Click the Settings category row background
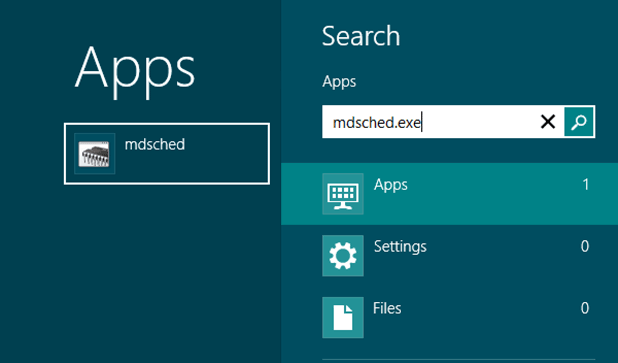This screenshot has width=618, height=363. [x=449, y=255]
